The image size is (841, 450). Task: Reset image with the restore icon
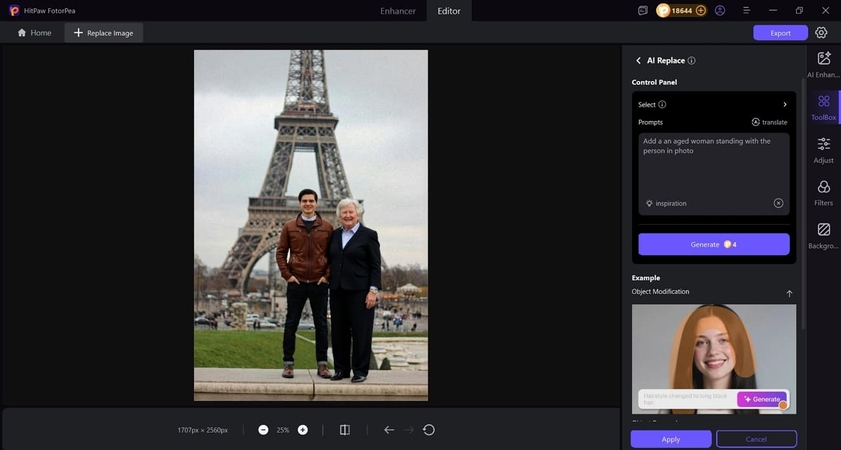point(429,430)
